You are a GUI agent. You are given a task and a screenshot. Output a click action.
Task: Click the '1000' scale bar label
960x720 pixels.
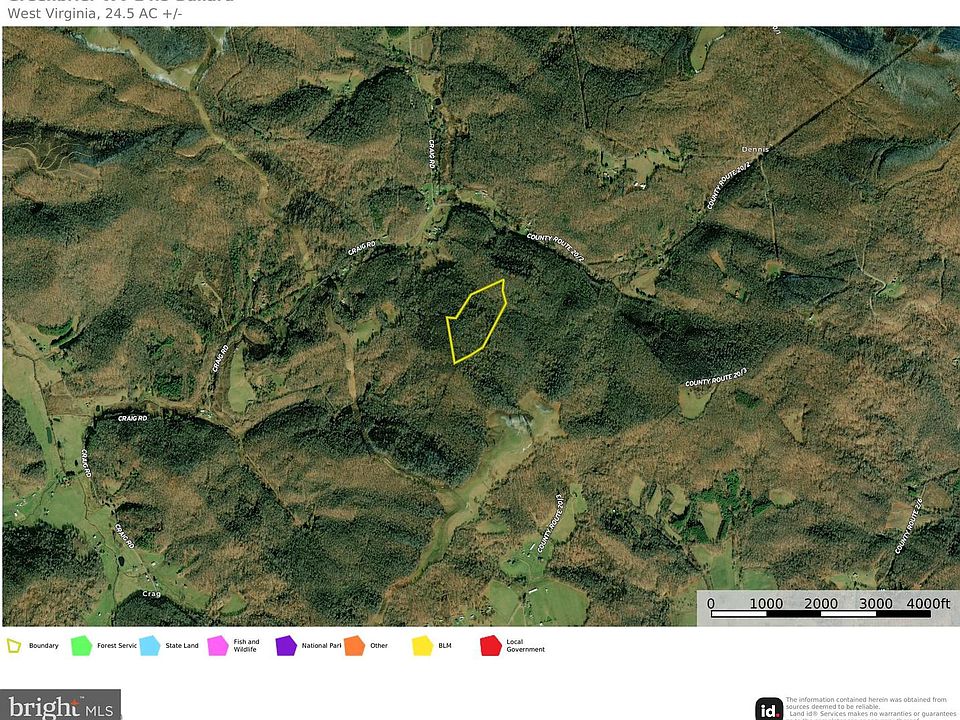coord(766,604)
